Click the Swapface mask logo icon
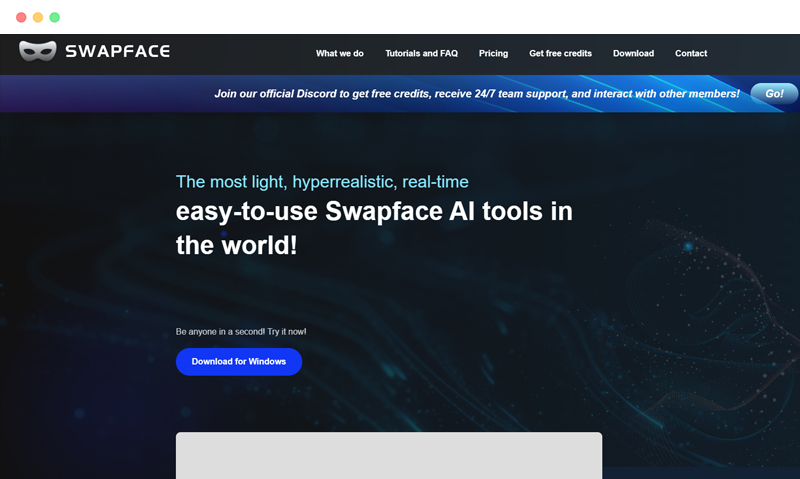This screenshot has height=479, width=800. pyautogui.click(x=37, y=51)
